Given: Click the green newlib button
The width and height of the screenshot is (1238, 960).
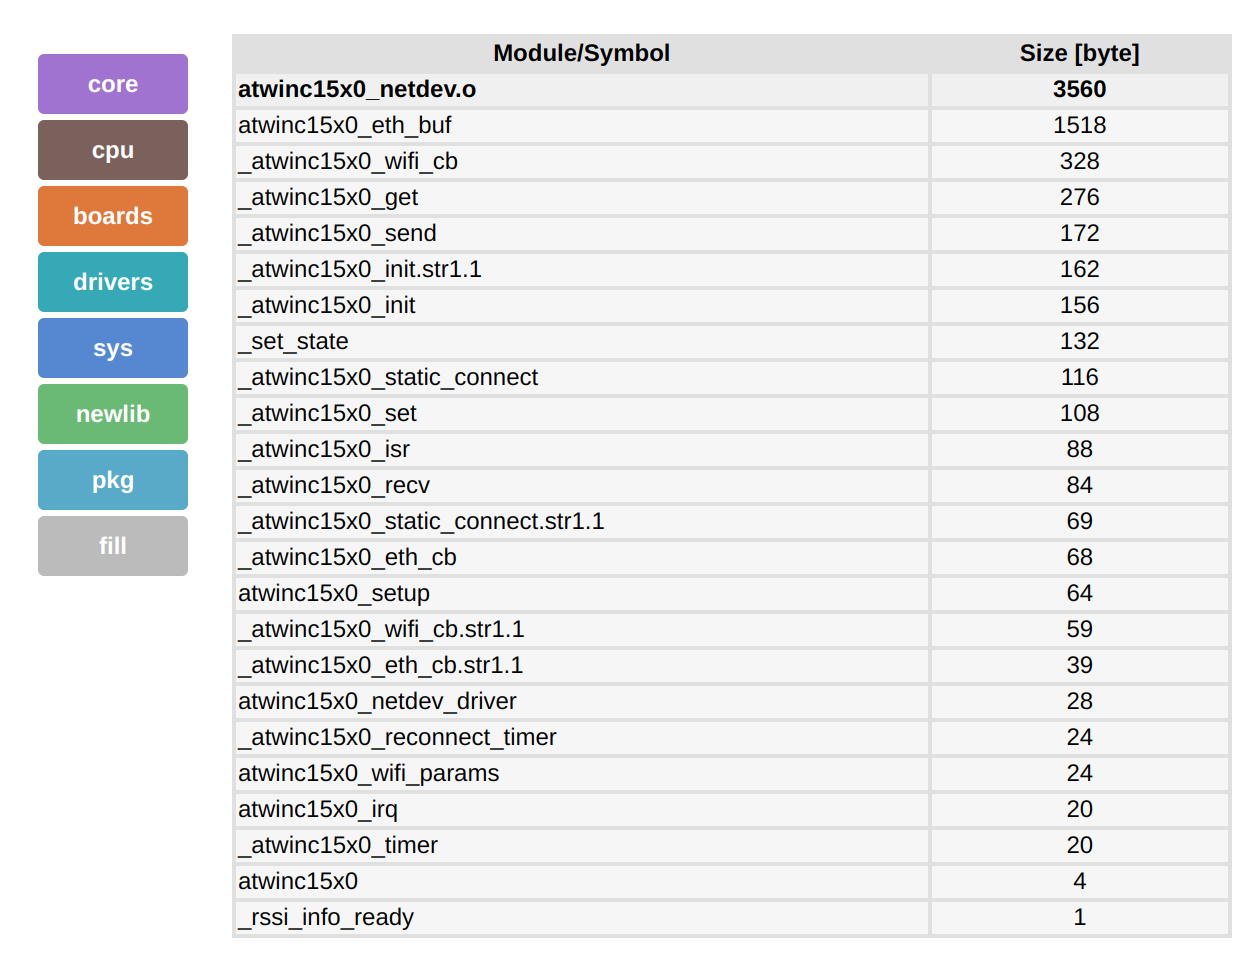Looking at the screenshot, I should click(x=113, y=414).
